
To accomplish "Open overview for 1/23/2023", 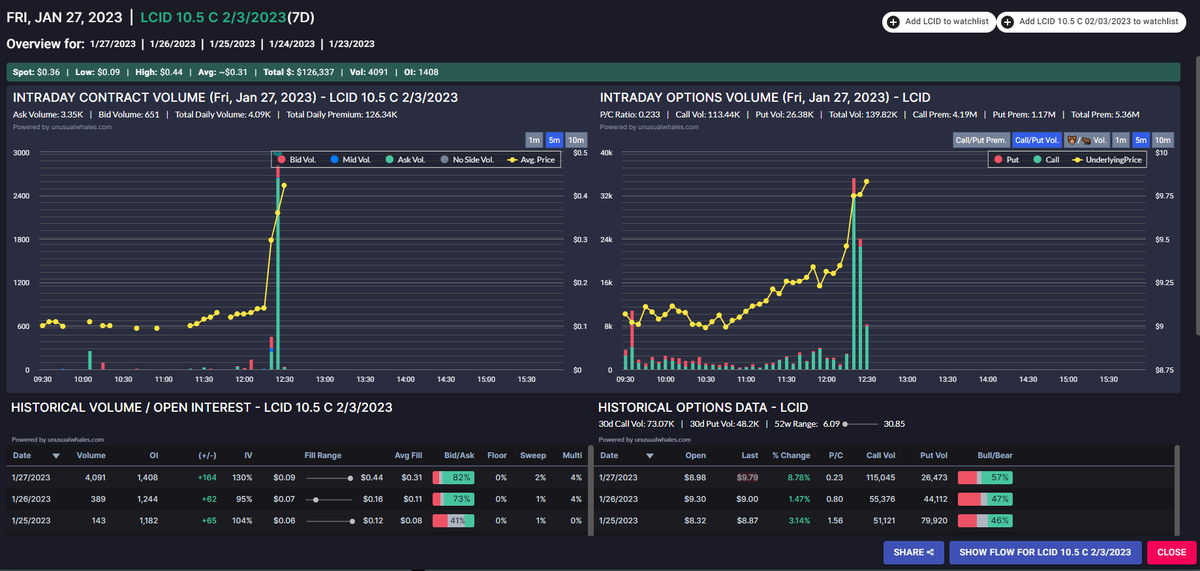I will [x=351, y=44].
